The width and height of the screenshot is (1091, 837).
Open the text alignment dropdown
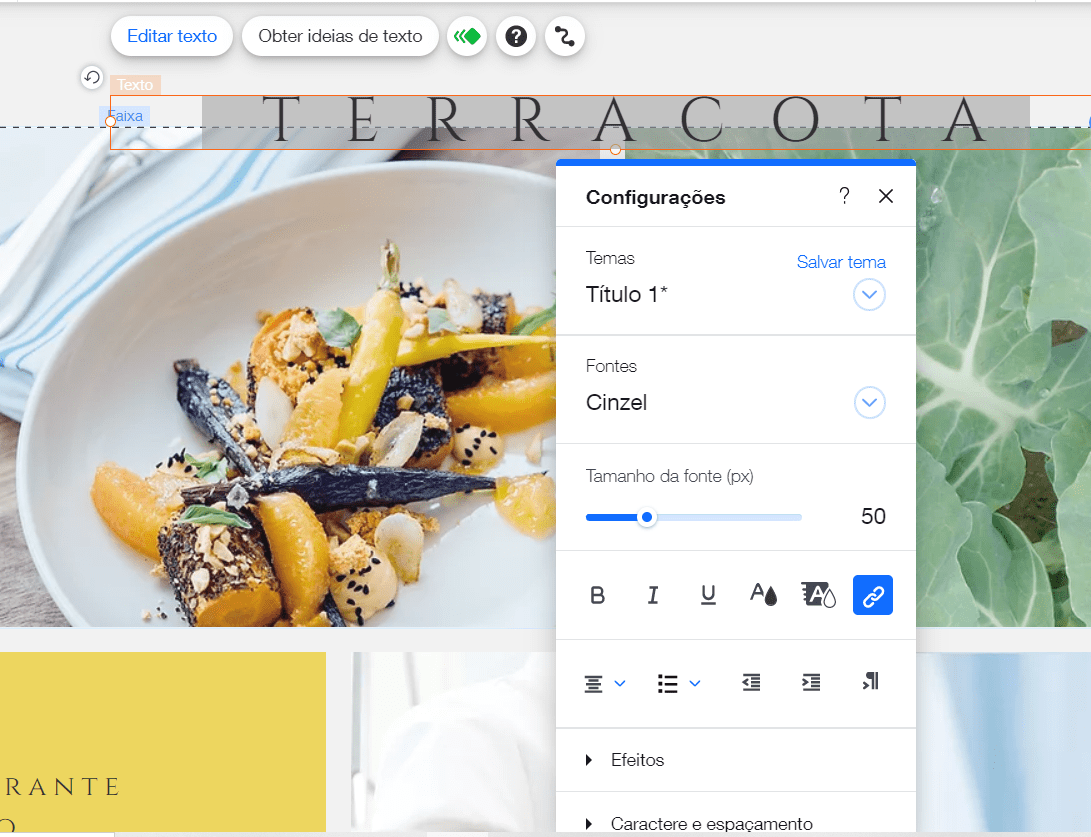click(605, 684)
